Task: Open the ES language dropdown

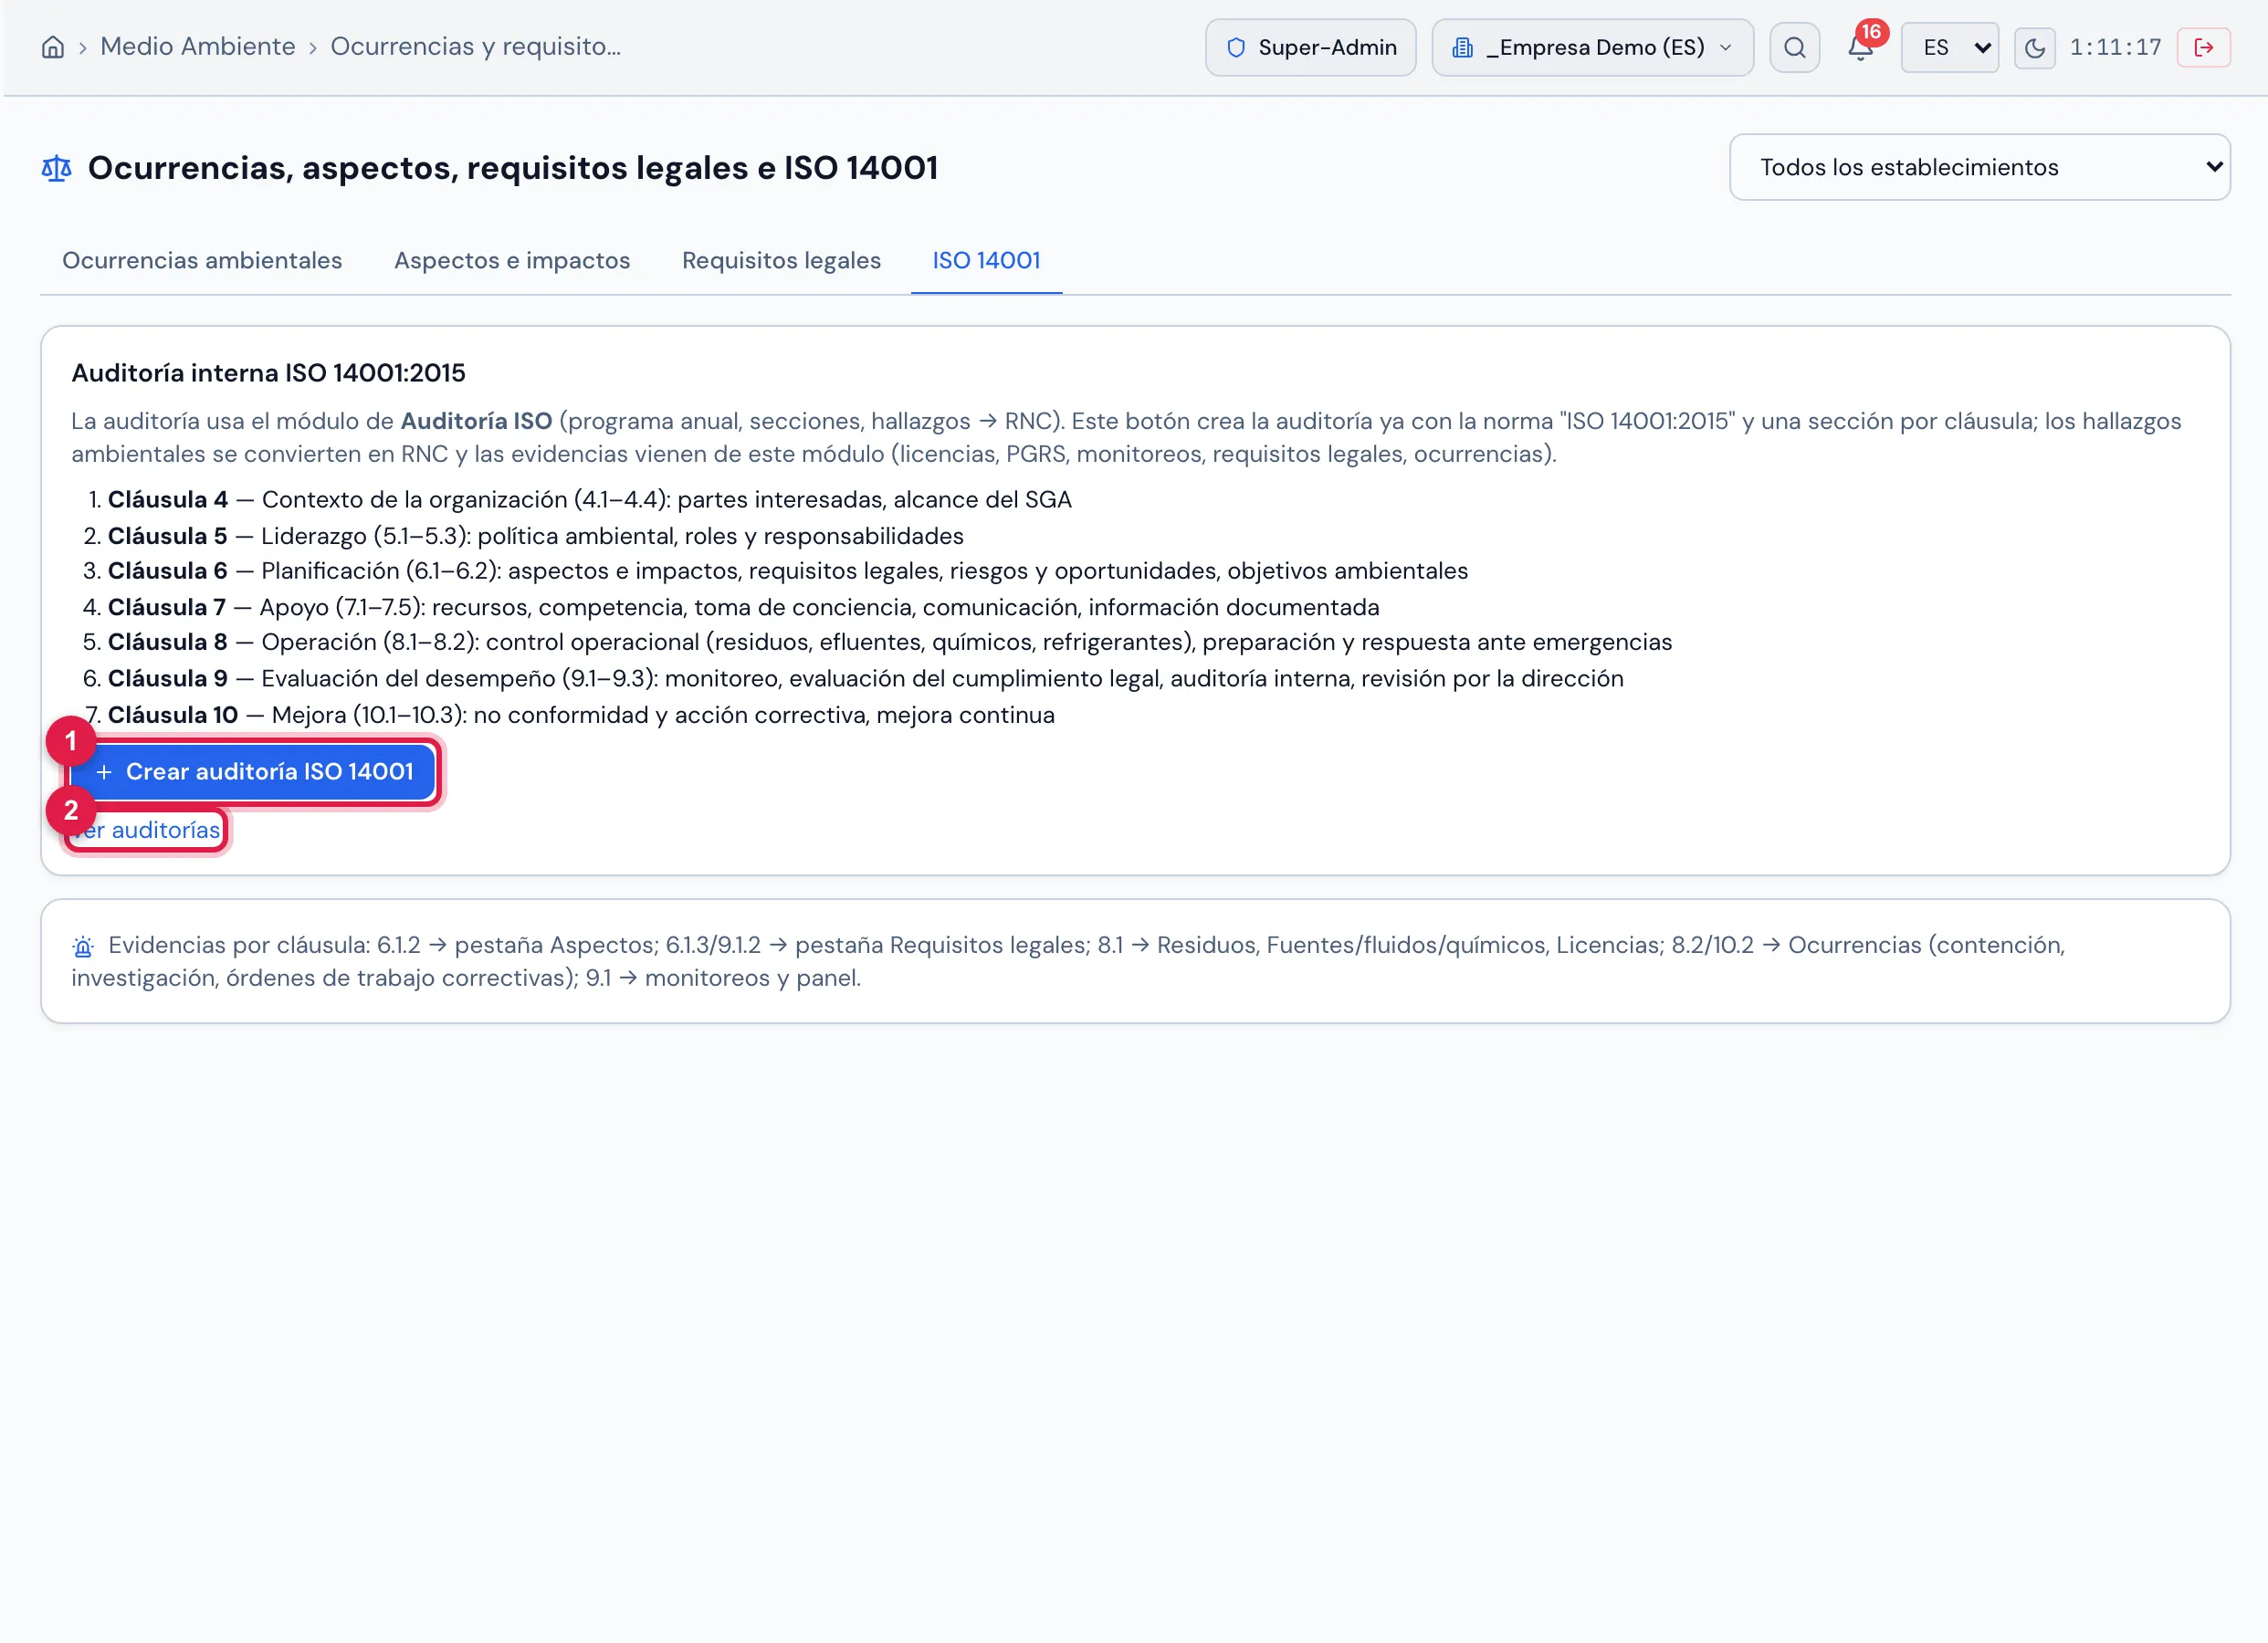Action: coord(1949,47)
